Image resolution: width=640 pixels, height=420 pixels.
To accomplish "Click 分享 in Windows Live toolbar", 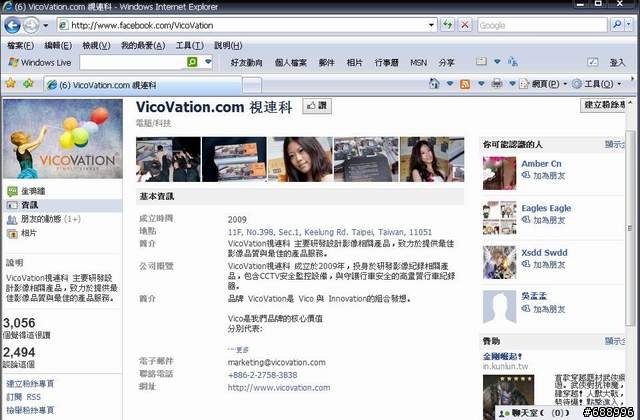I will tap(446, 62).
